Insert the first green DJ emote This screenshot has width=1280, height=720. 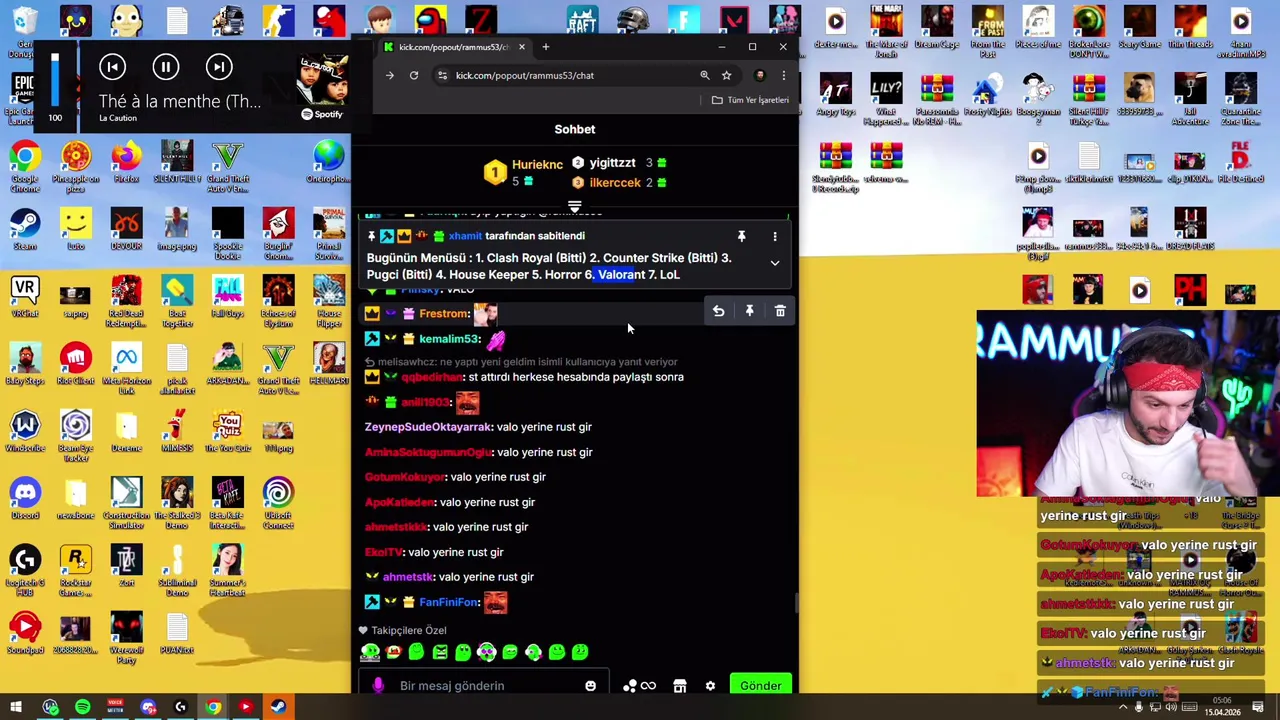(x=370, y=653)
